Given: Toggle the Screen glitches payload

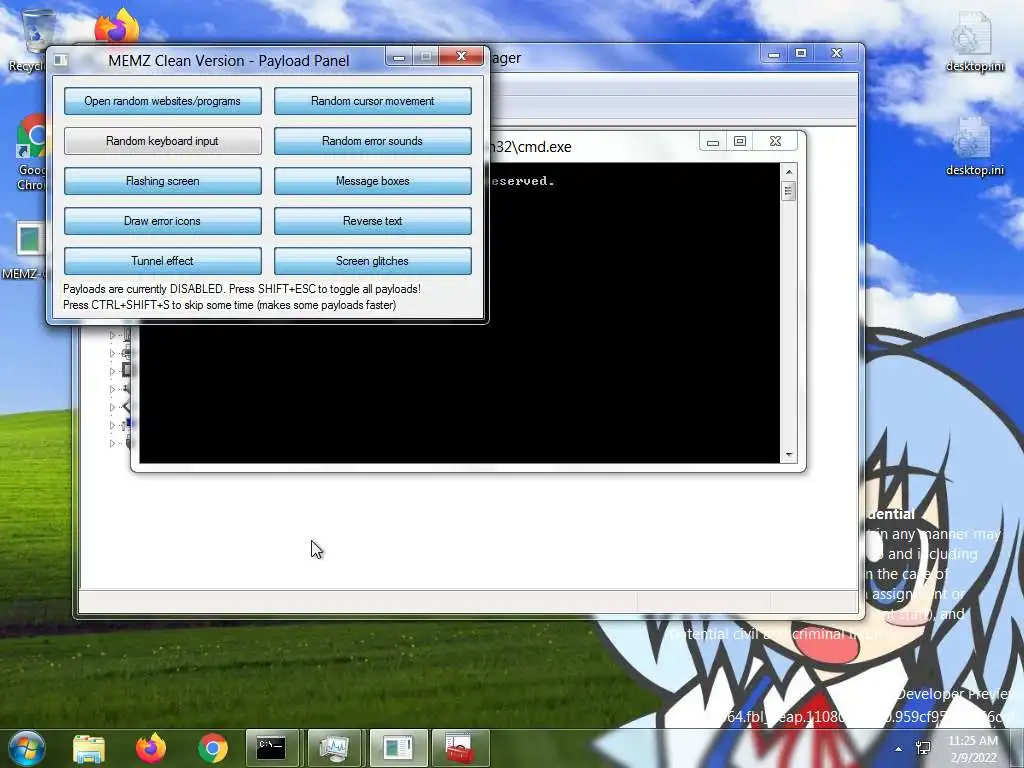Looking at the screenshot, I should point(372,261).
